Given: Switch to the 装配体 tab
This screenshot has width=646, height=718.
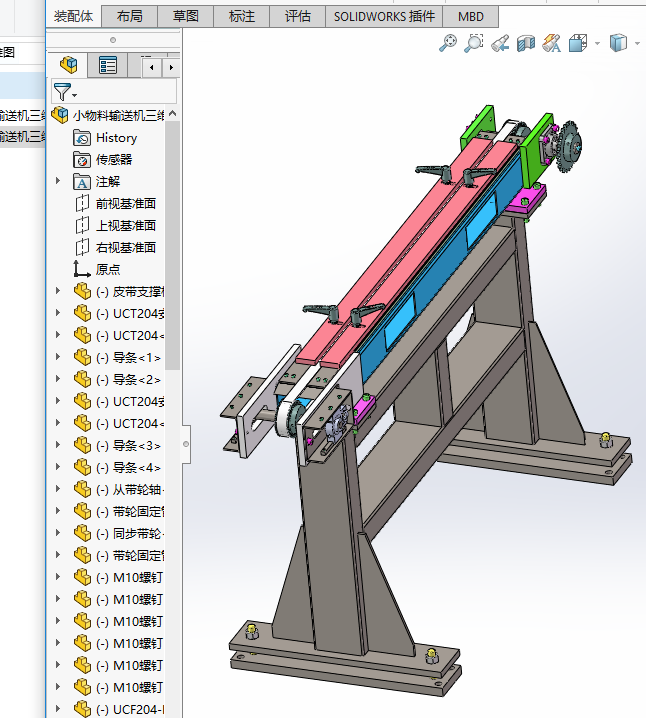Looking at the screenshot, I should [x=74, y=16].
